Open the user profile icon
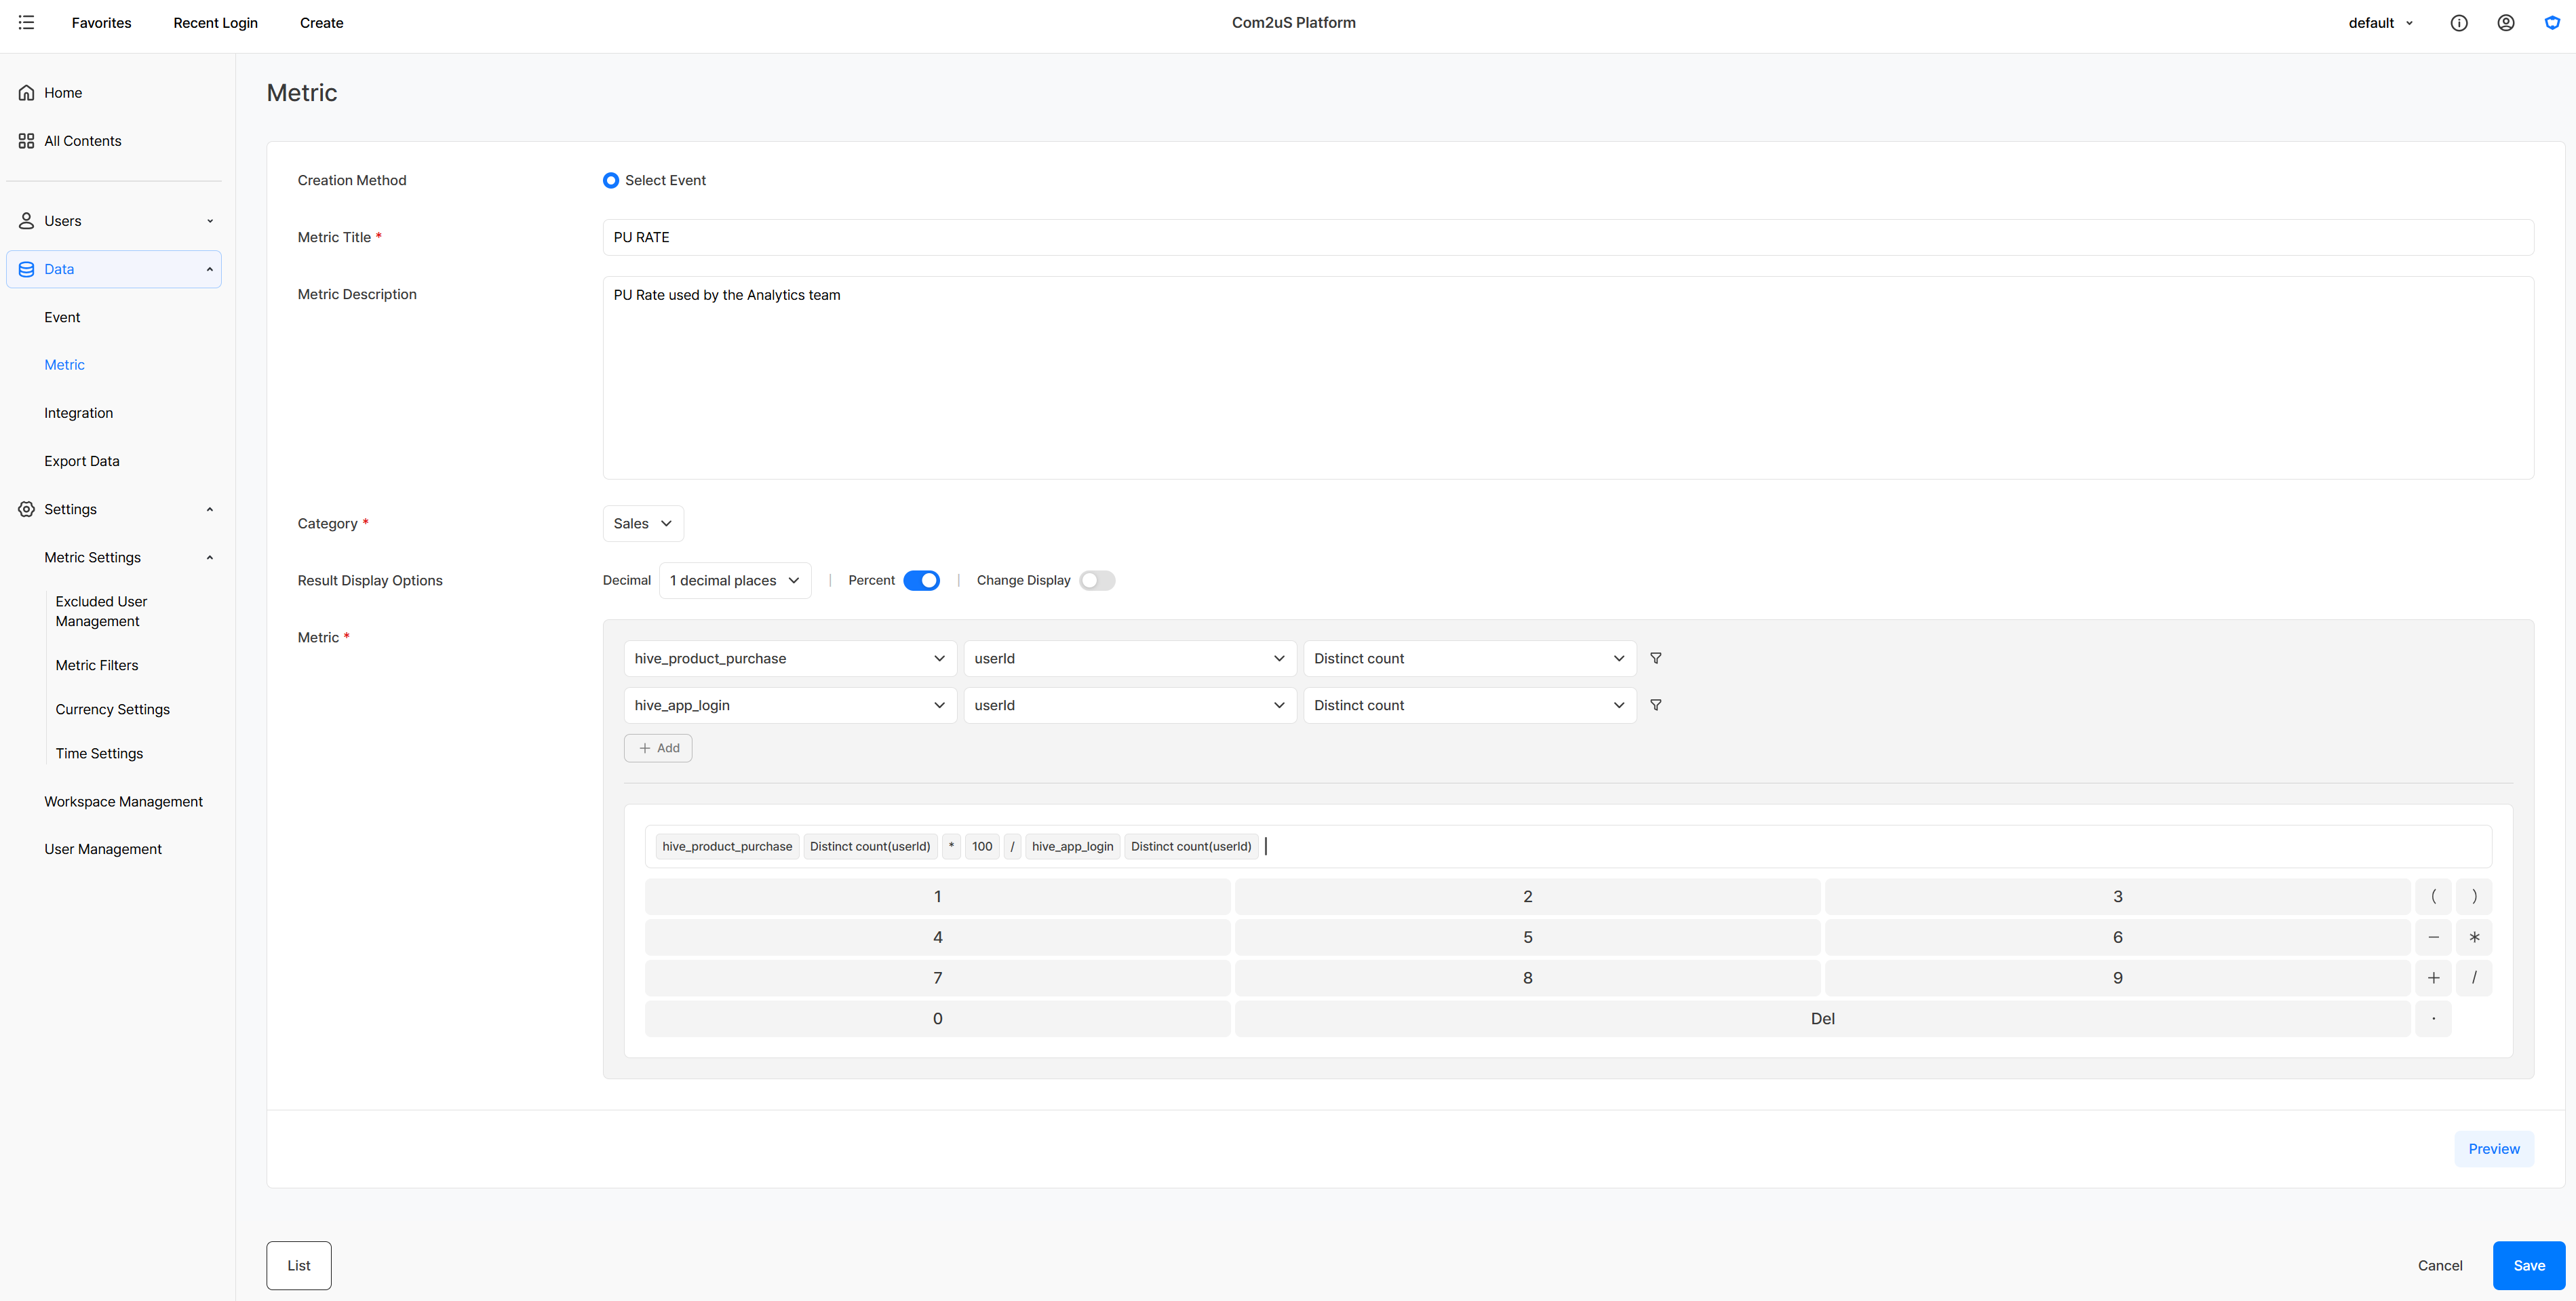Image resolution: width=2576 pixels, height=1301 pixels. [2505, 23]
